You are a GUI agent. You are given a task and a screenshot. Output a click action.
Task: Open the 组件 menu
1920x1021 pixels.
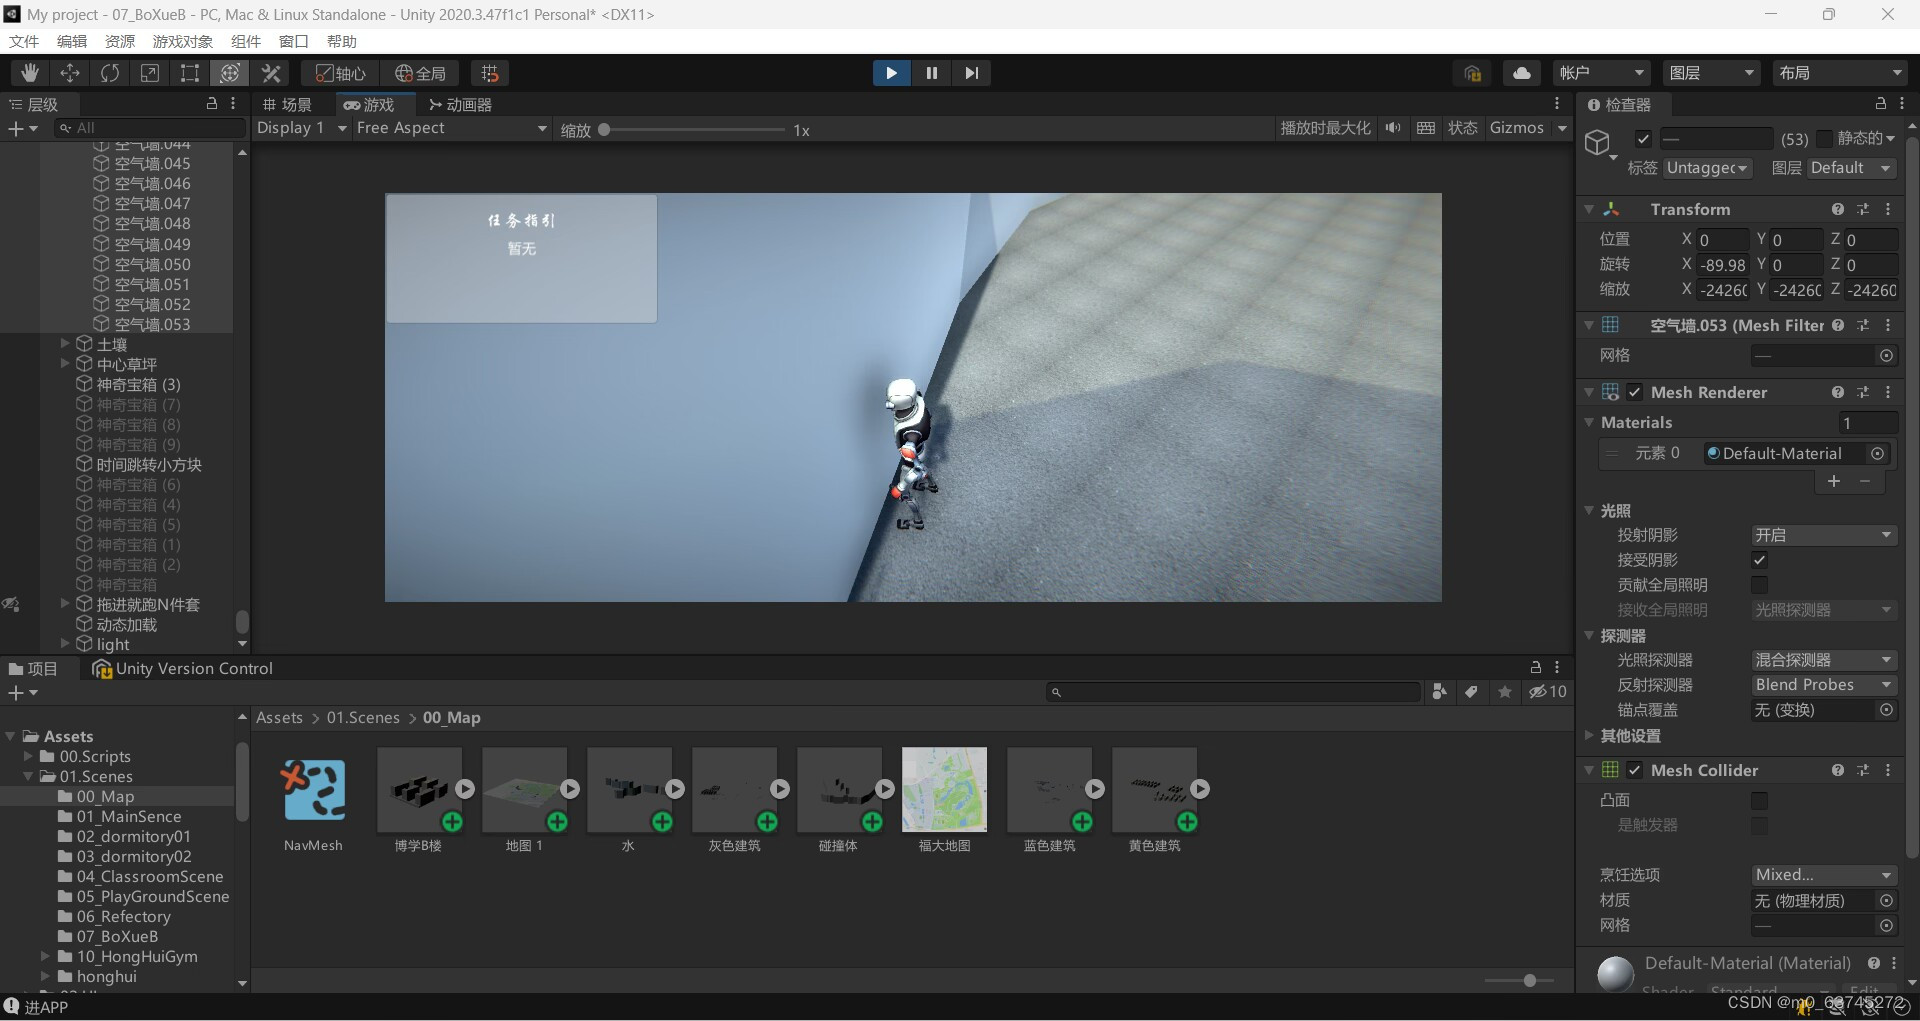[x=246, y=41]
